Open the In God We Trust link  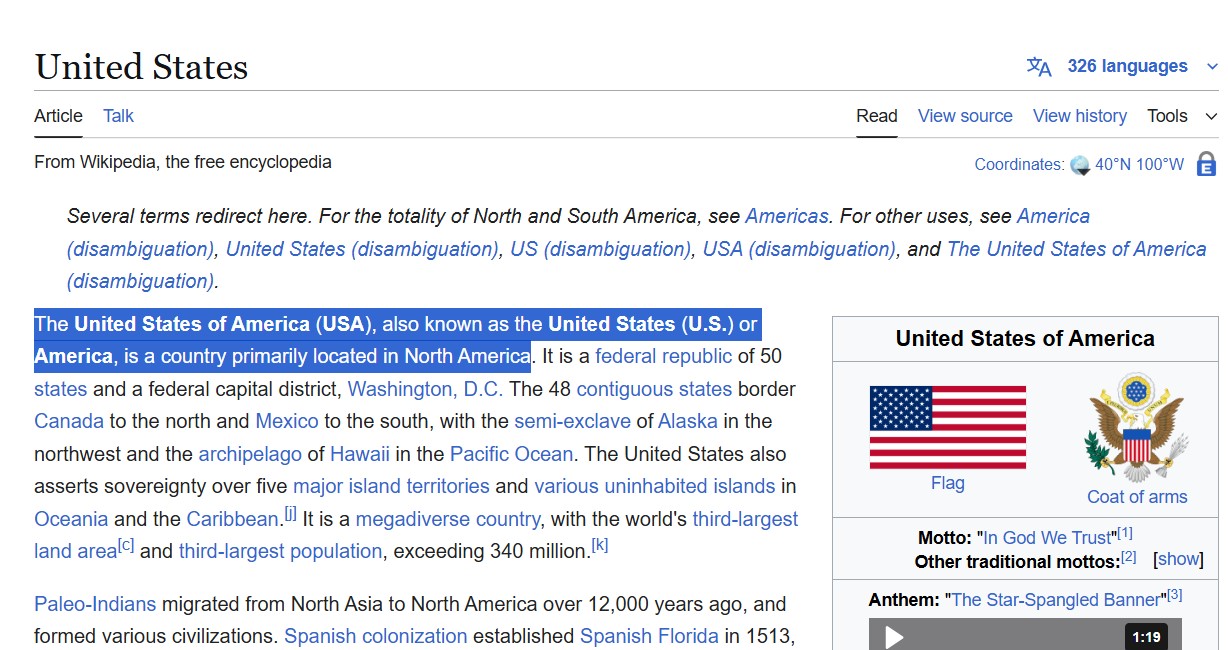pyautogui.click(x=1047, y=538)
